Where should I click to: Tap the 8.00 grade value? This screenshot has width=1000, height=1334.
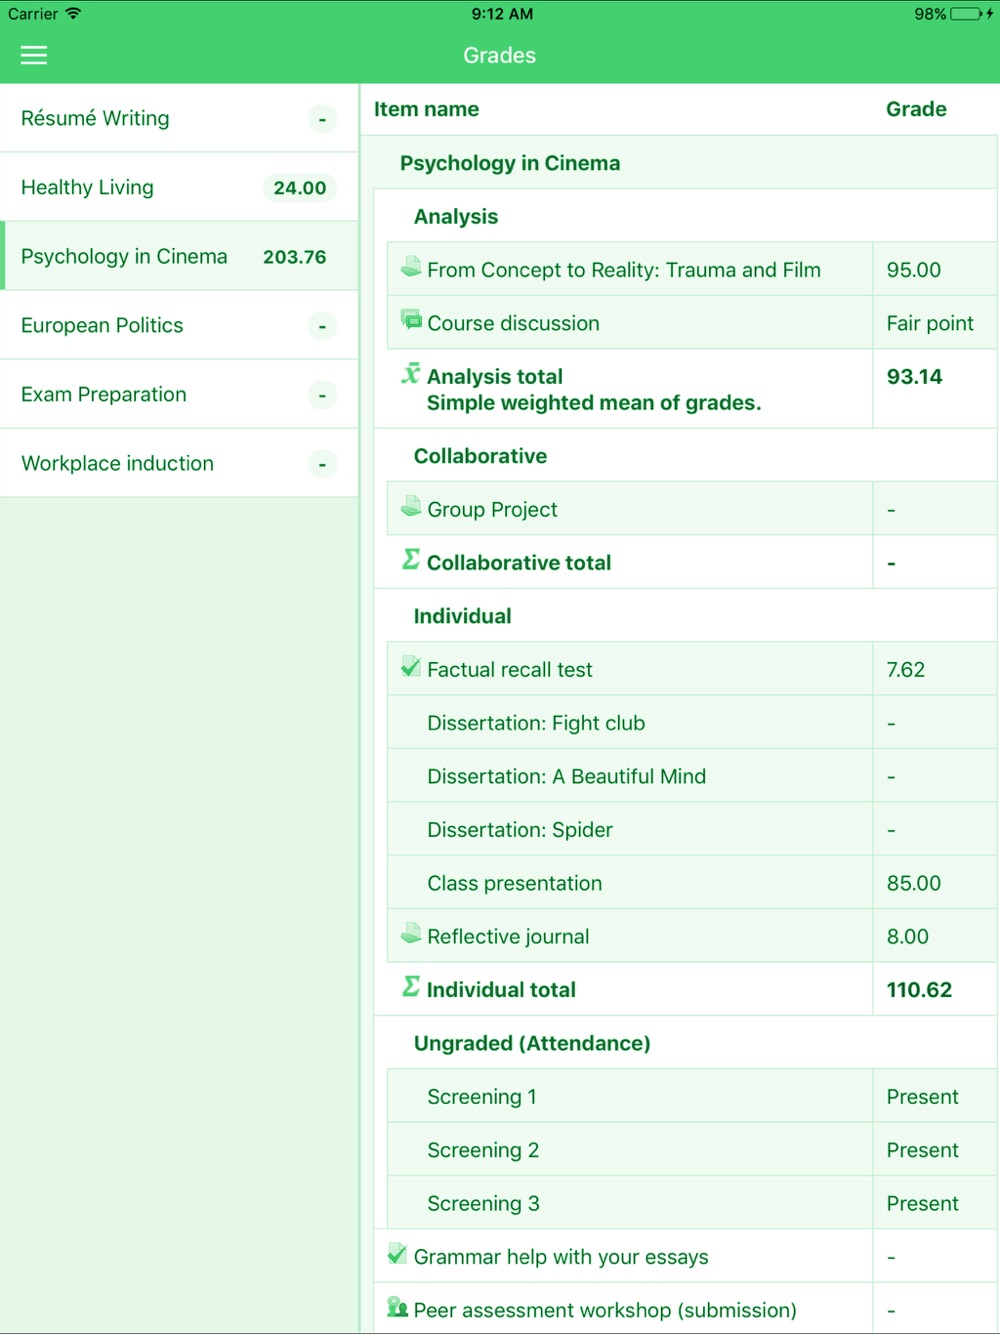click(x=908, y=936)
